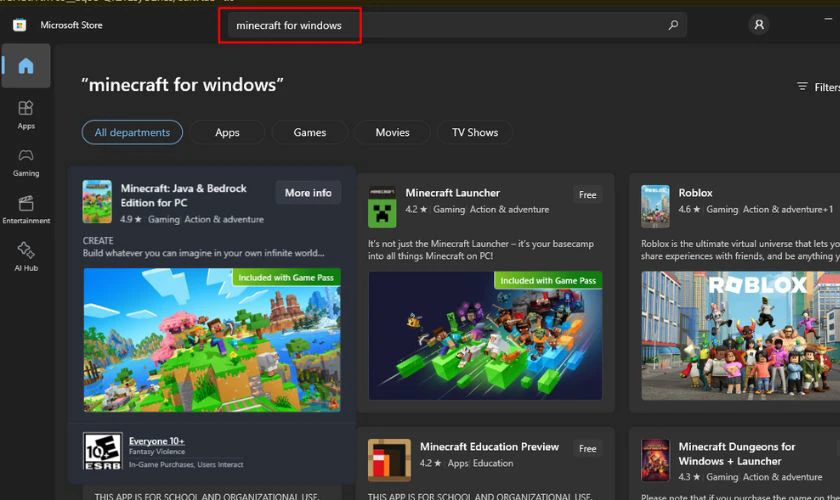
Task: Open Entertainment section in the sidebar
Action: 26,210
